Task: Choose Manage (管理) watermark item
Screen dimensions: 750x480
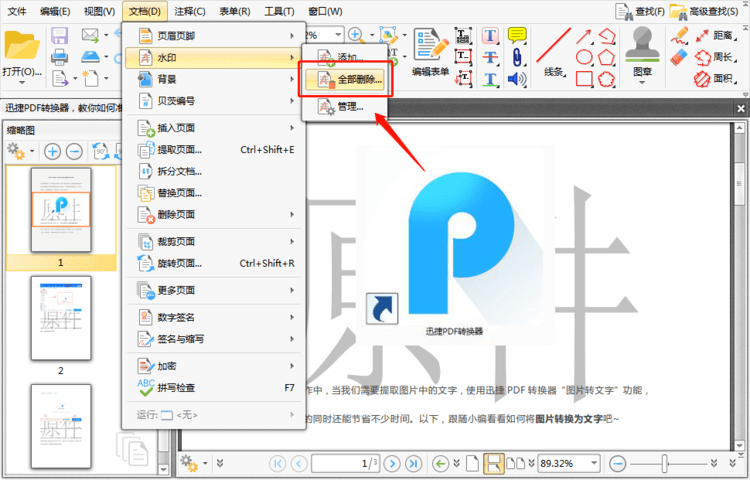Action: coord(346,107)
